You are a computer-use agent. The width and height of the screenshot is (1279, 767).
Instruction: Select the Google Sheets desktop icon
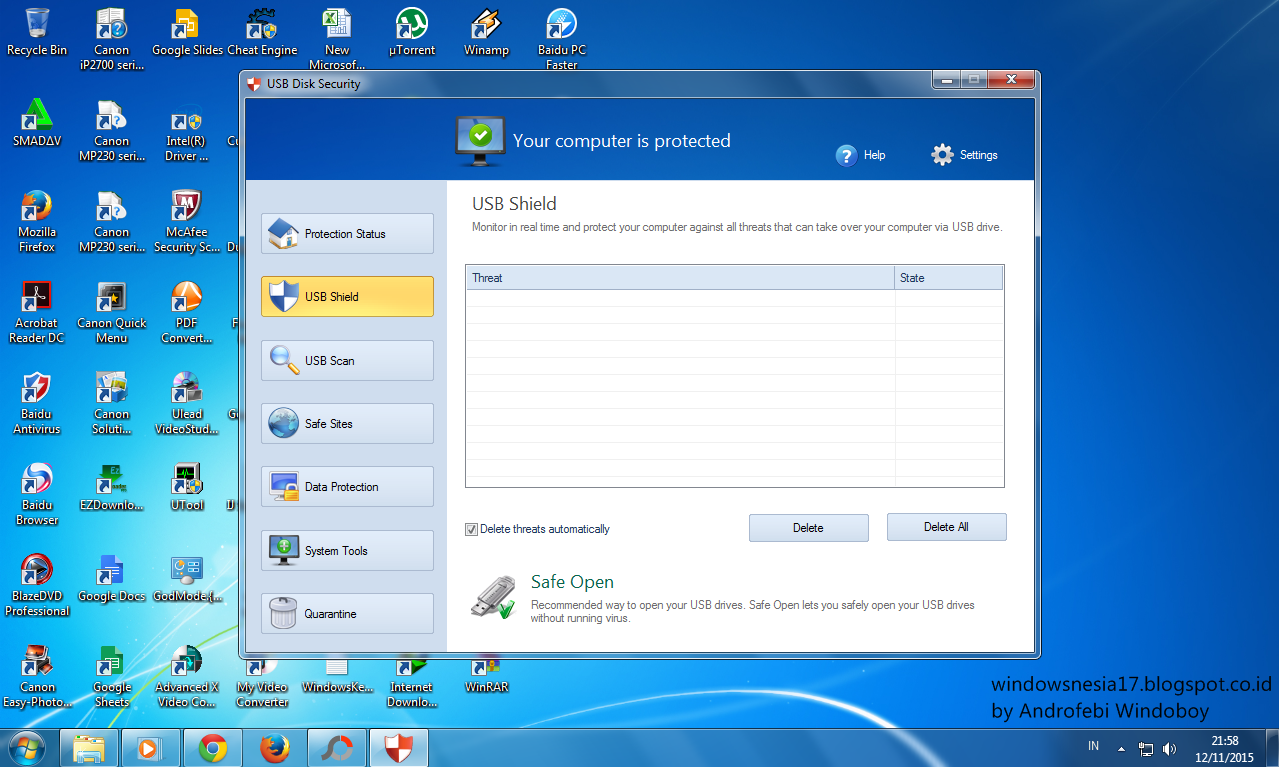pyautogui.click(x=112, y=676)
